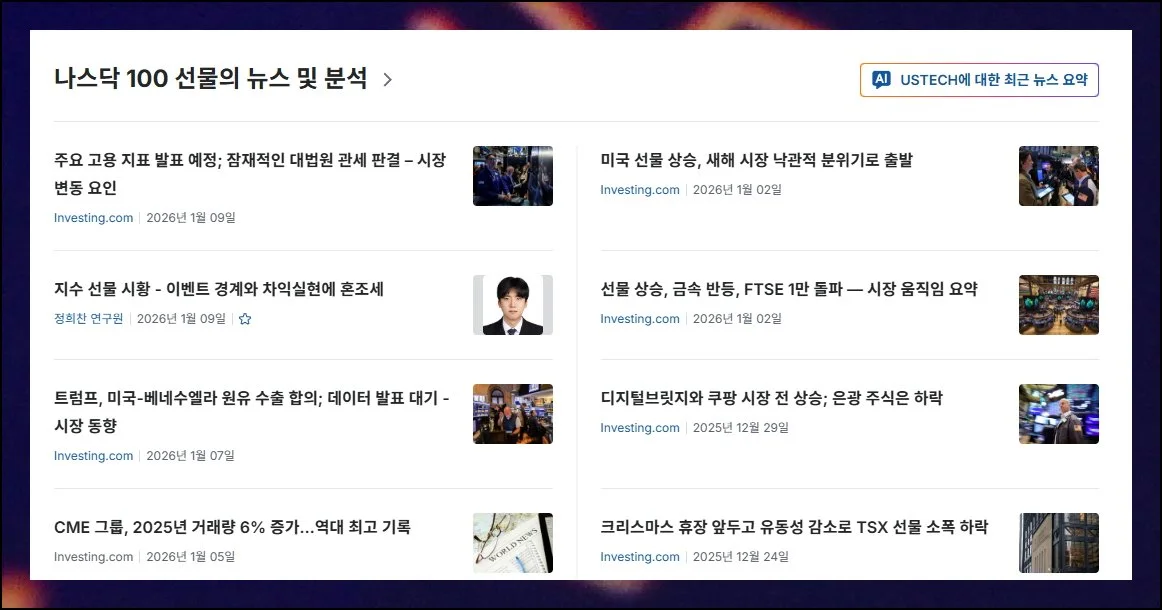Save 정희찬 article with the star icon

(x=245, y=319)
